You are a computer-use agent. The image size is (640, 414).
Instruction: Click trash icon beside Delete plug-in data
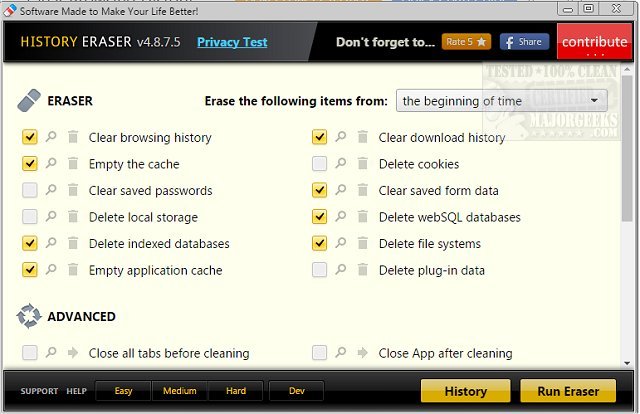pyautogui.click(x=362, y=270)
